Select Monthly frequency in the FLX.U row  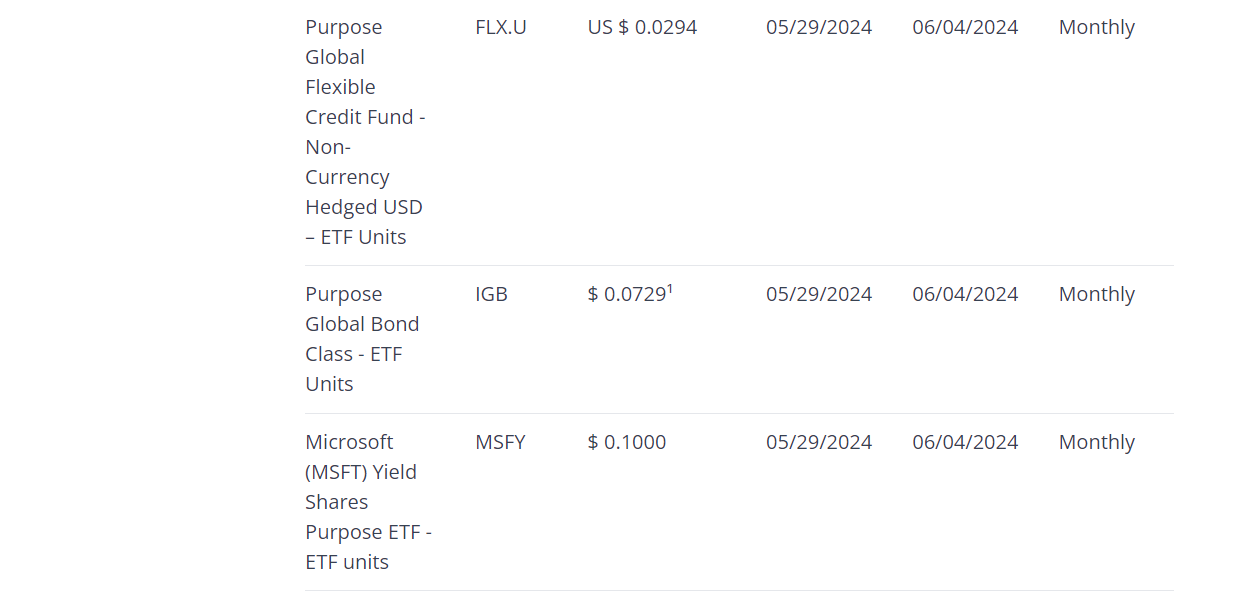[x=1096, y=27]
